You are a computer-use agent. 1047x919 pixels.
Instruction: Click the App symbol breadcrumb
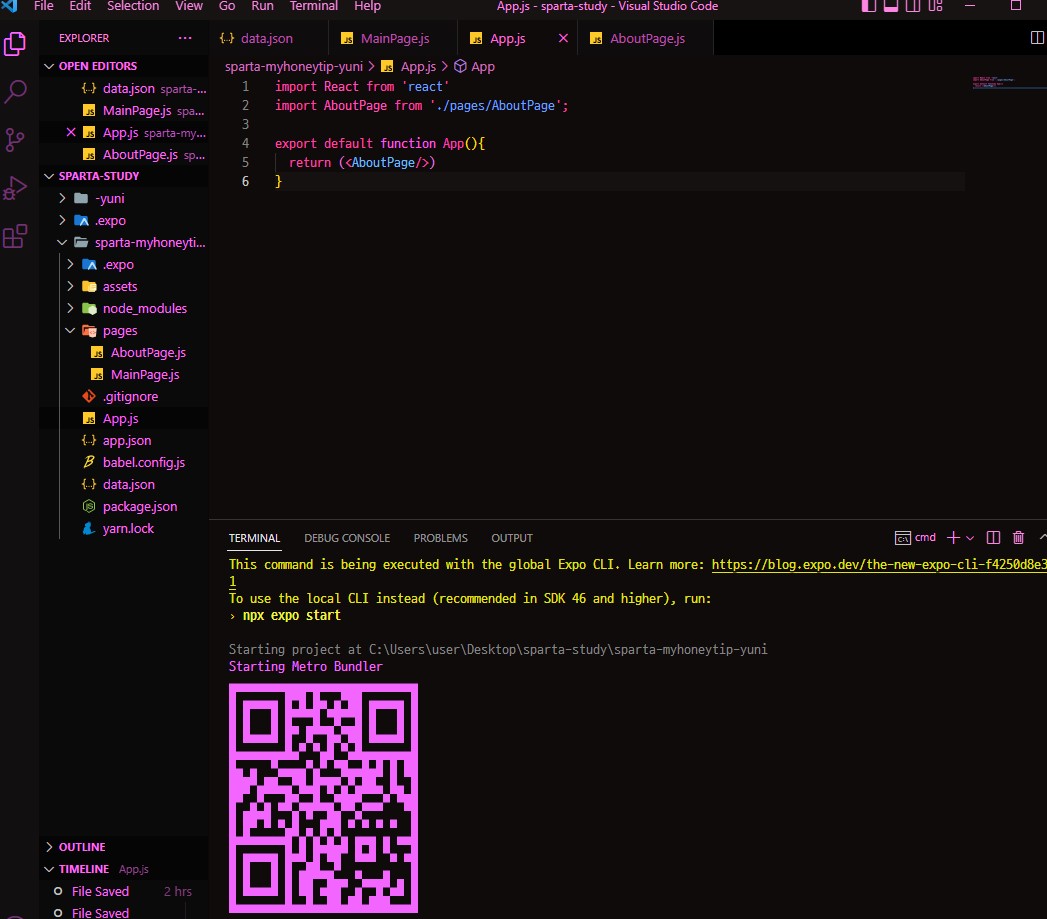pyautogui.click(x=475, y=67)
